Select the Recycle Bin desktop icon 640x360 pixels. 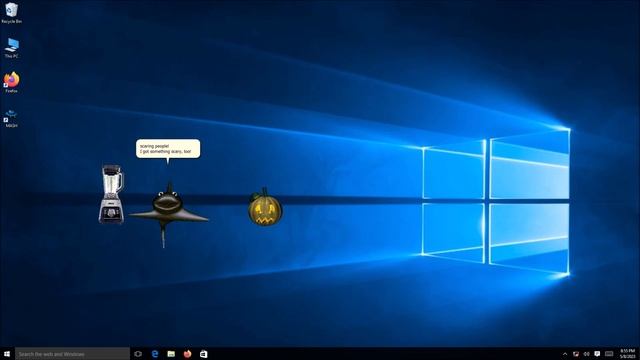click(11, 13)
